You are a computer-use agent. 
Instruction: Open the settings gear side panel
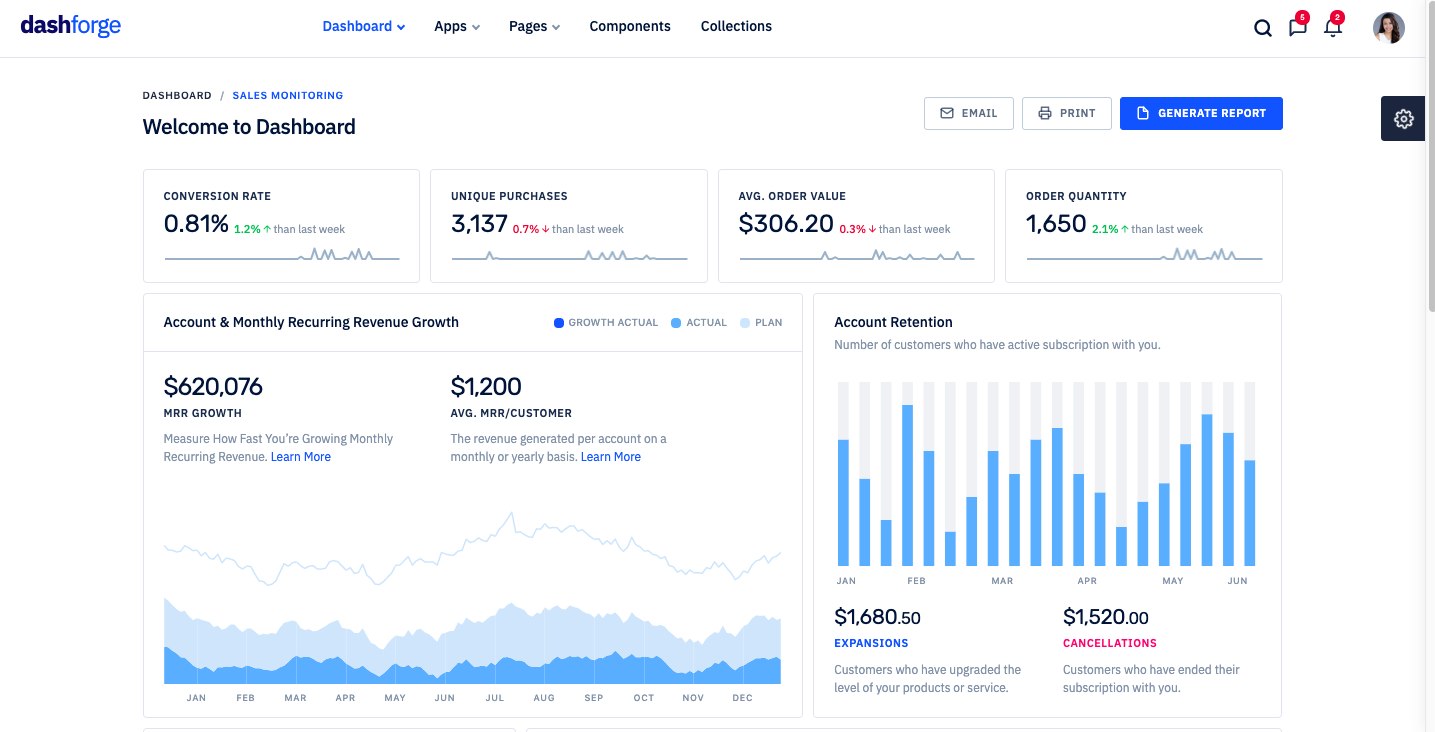pos(1404,119)
